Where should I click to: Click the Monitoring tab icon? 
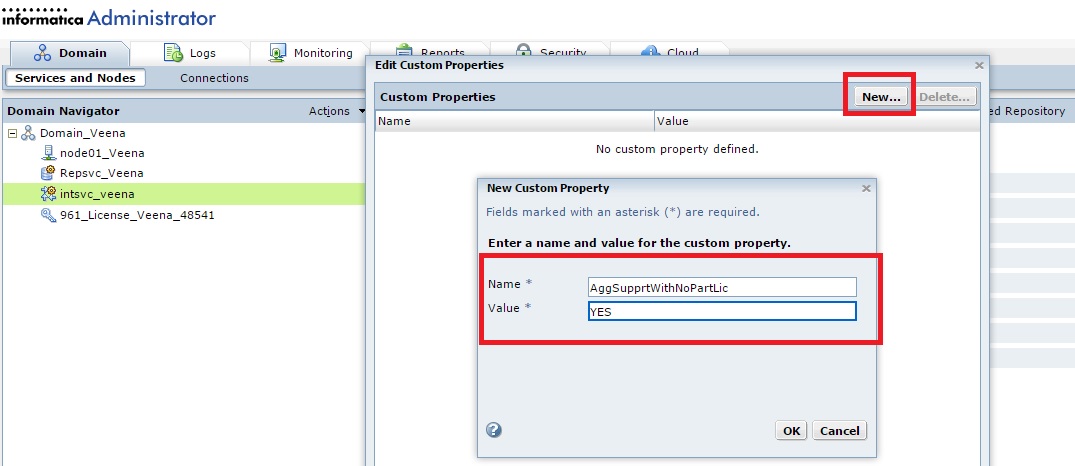click(278, 53)
